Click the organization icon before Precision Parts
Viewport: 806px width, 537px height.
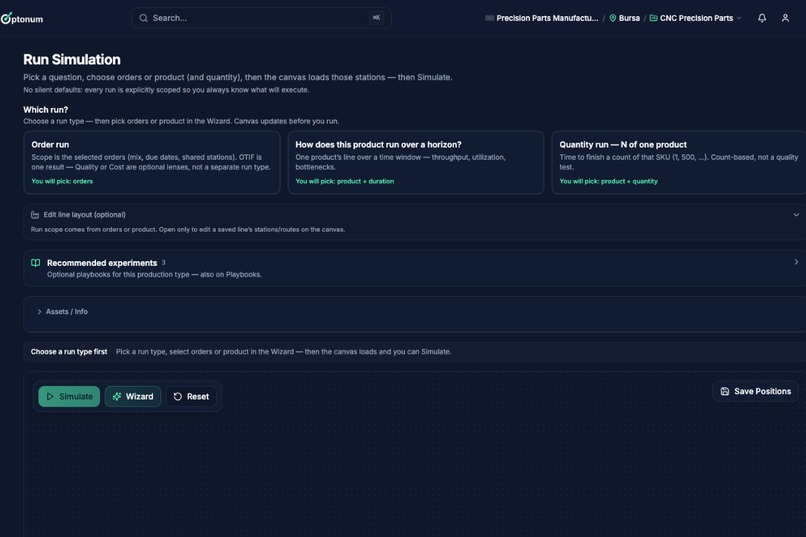point(489,18)
